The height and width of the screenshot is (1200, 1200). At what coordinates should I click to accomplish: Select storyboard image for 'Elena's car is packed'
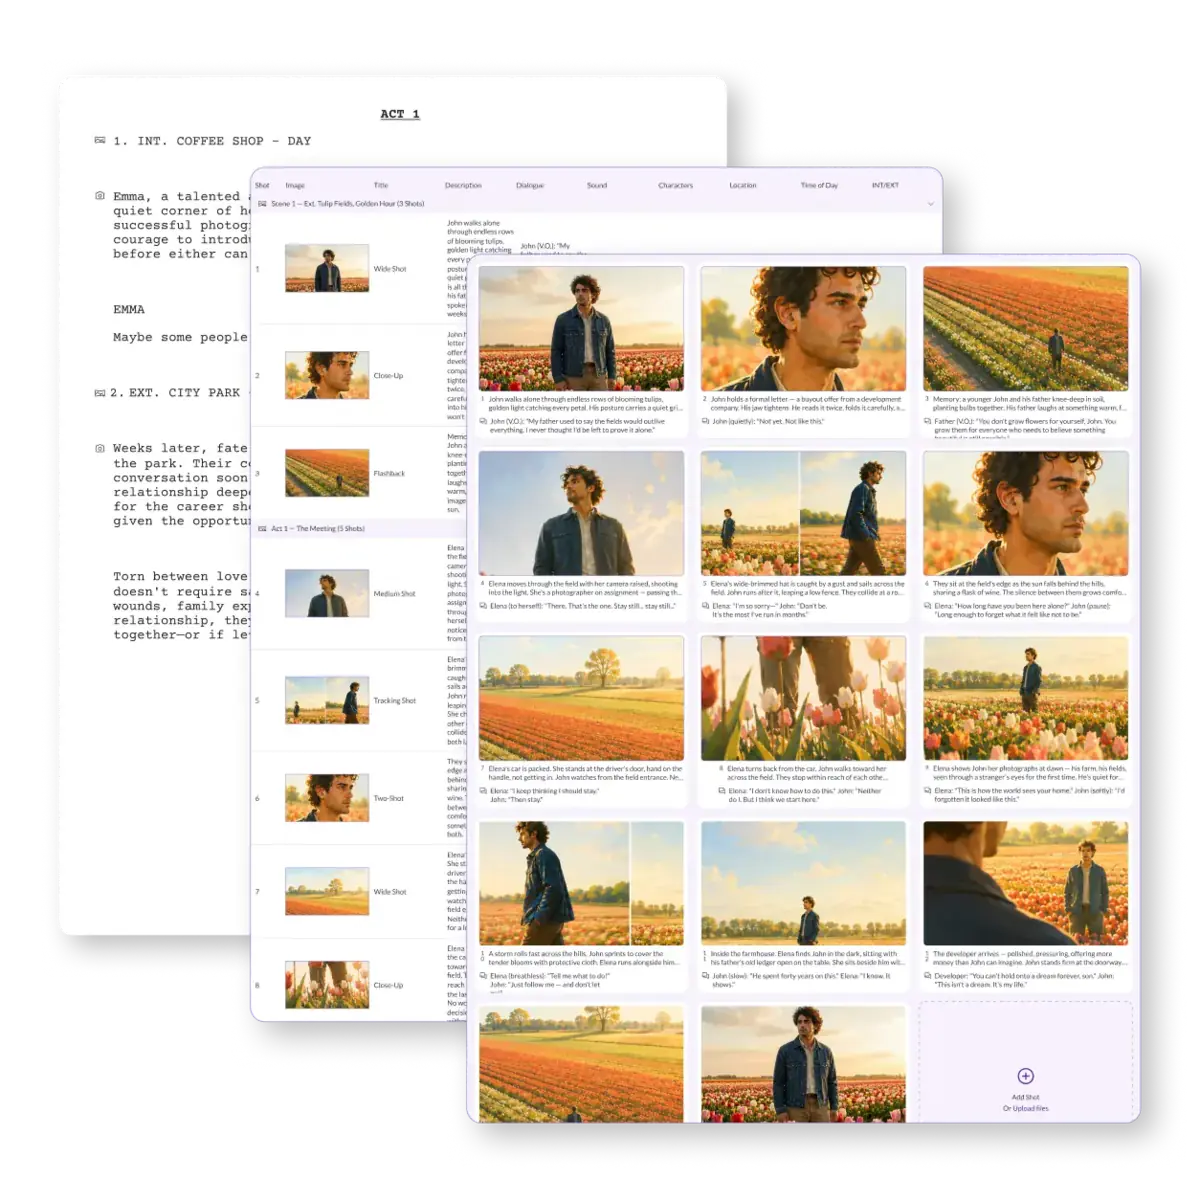(x=582, y=698)
